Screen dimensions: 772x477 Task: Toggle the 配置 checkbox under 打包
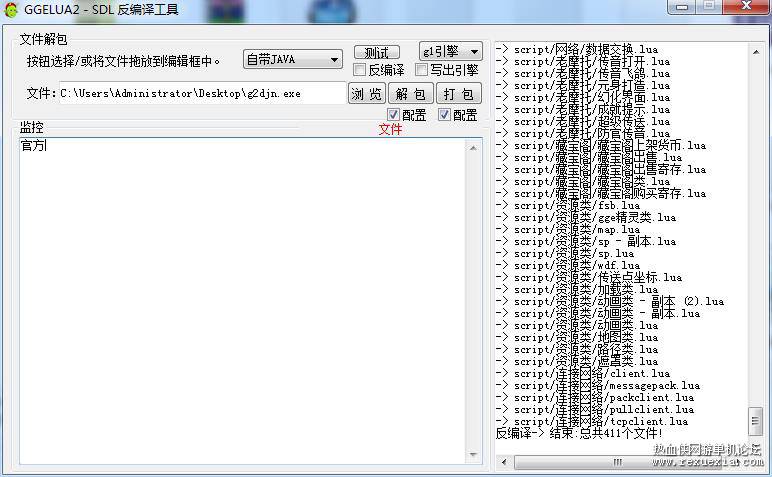click(444, 115)
